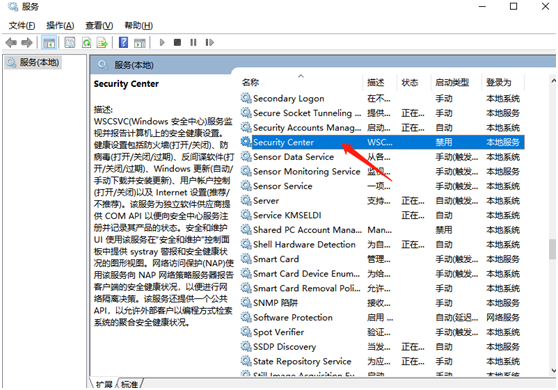Click the Forward arrow toolbar icon
This screenshot has width=558, height=390.
click(27, 43)
